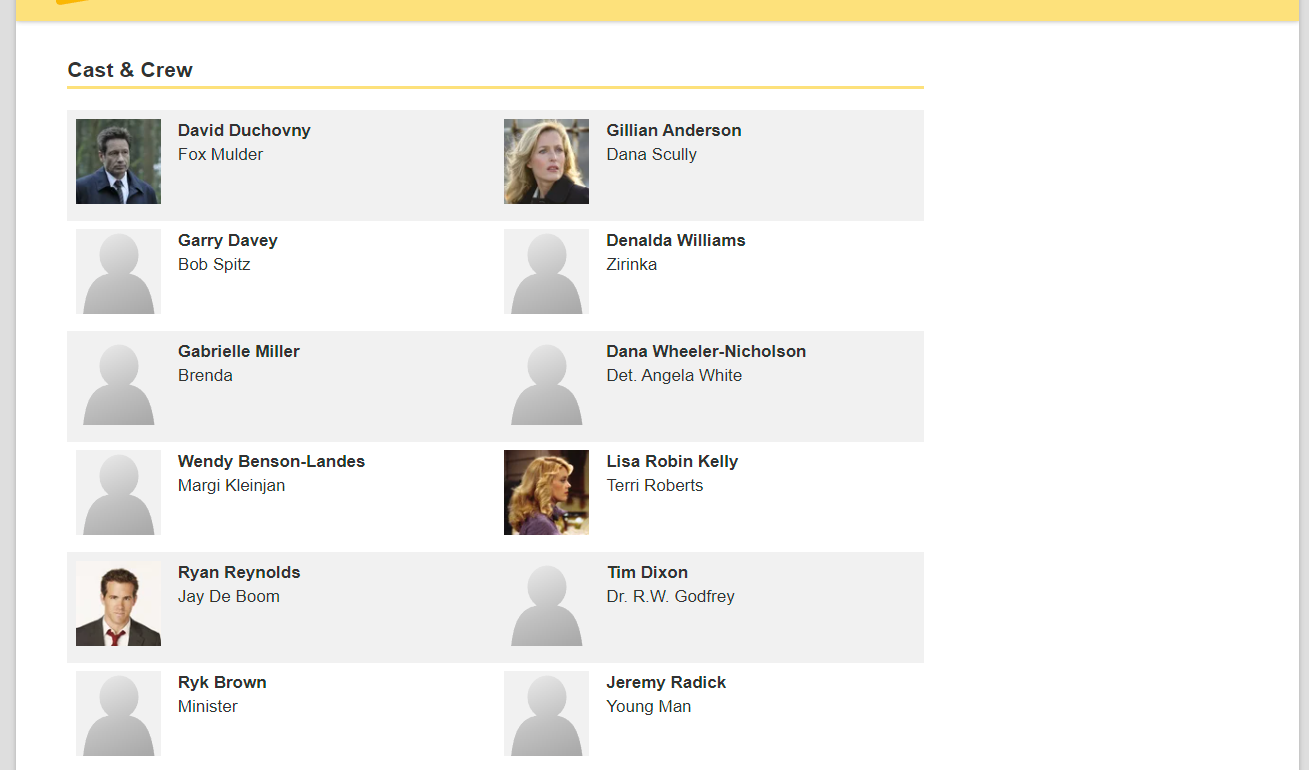This screenshot has width=1309, height=770.
Task: Click the Cast & Crew heading
Action: (130, 70)
